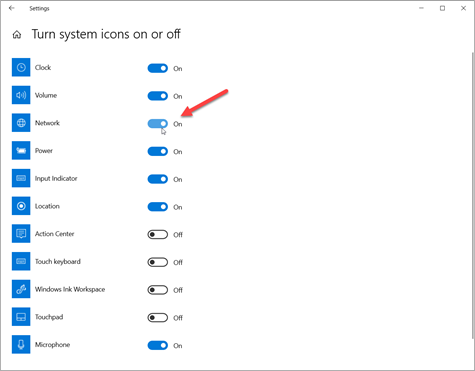Image resolution: width=475 pixels, height=371 pixels.
Task: Click the Settings window title text
Action: (x=39, y=8)
